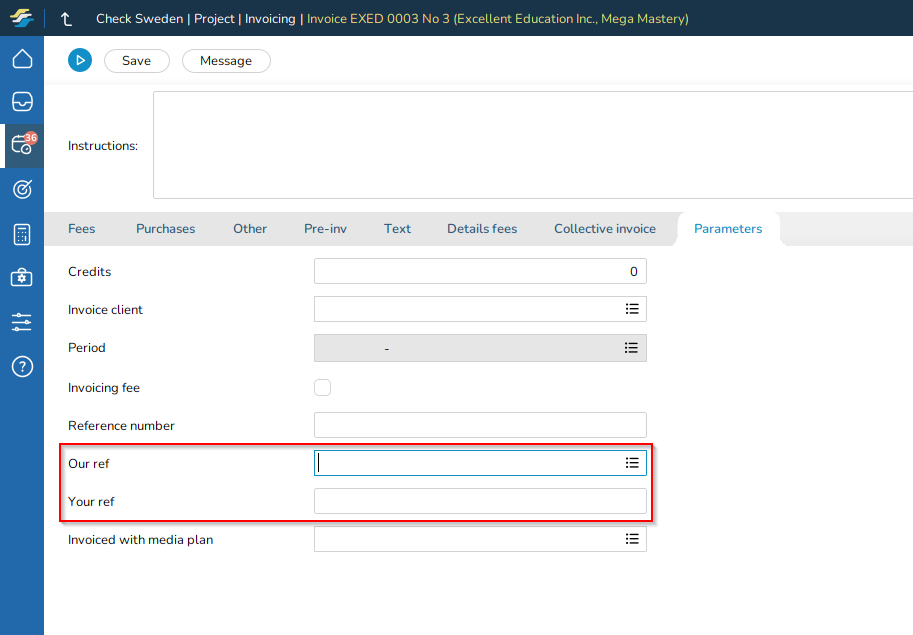Toggle the Invoicing fee checkbox
Screen dimensions: 913x635
click(322, 387)
